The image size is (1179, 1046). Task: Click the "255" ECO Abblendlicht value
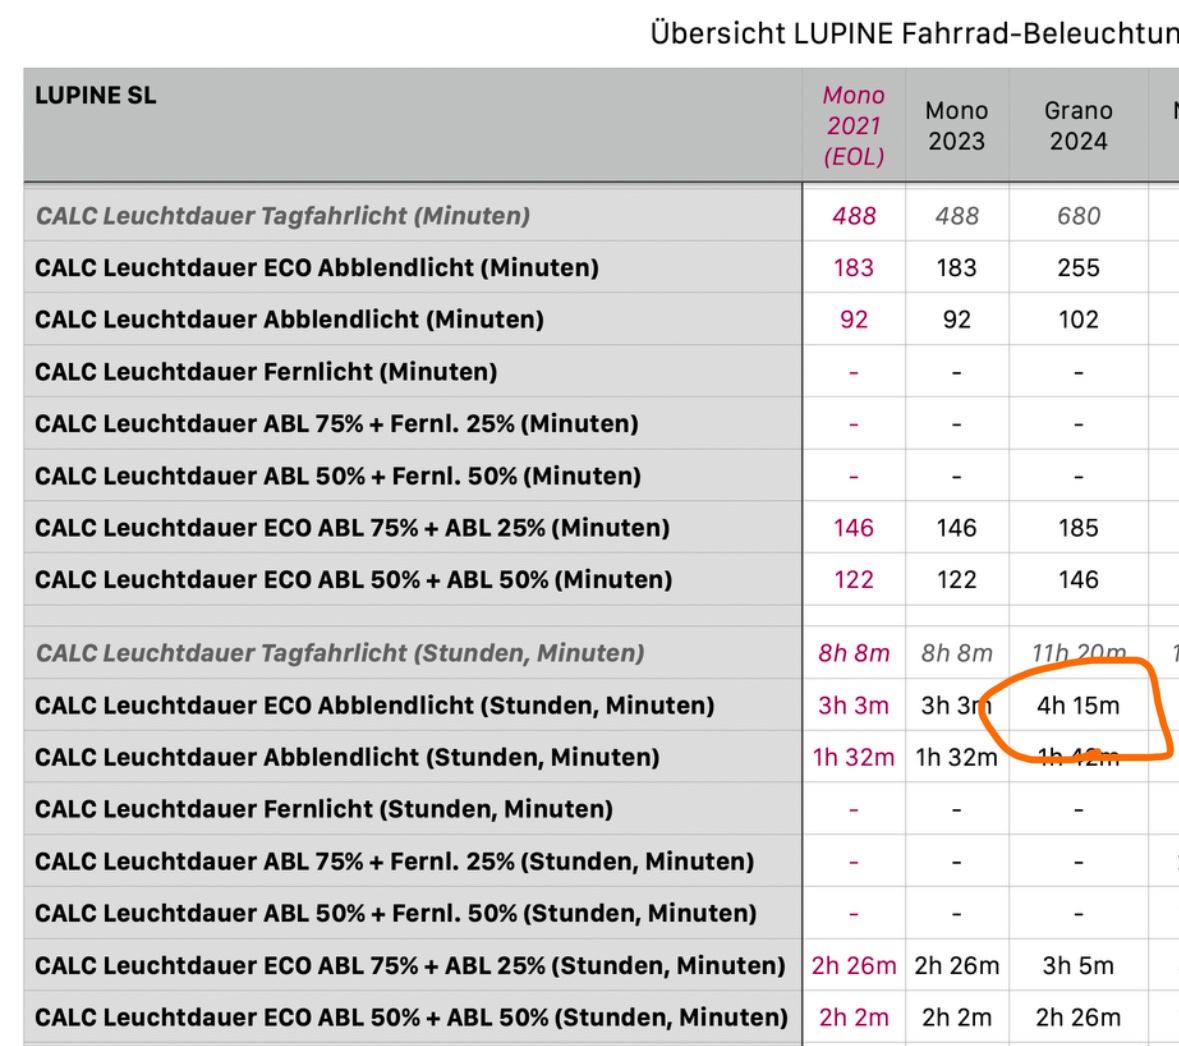[1078, 268]
